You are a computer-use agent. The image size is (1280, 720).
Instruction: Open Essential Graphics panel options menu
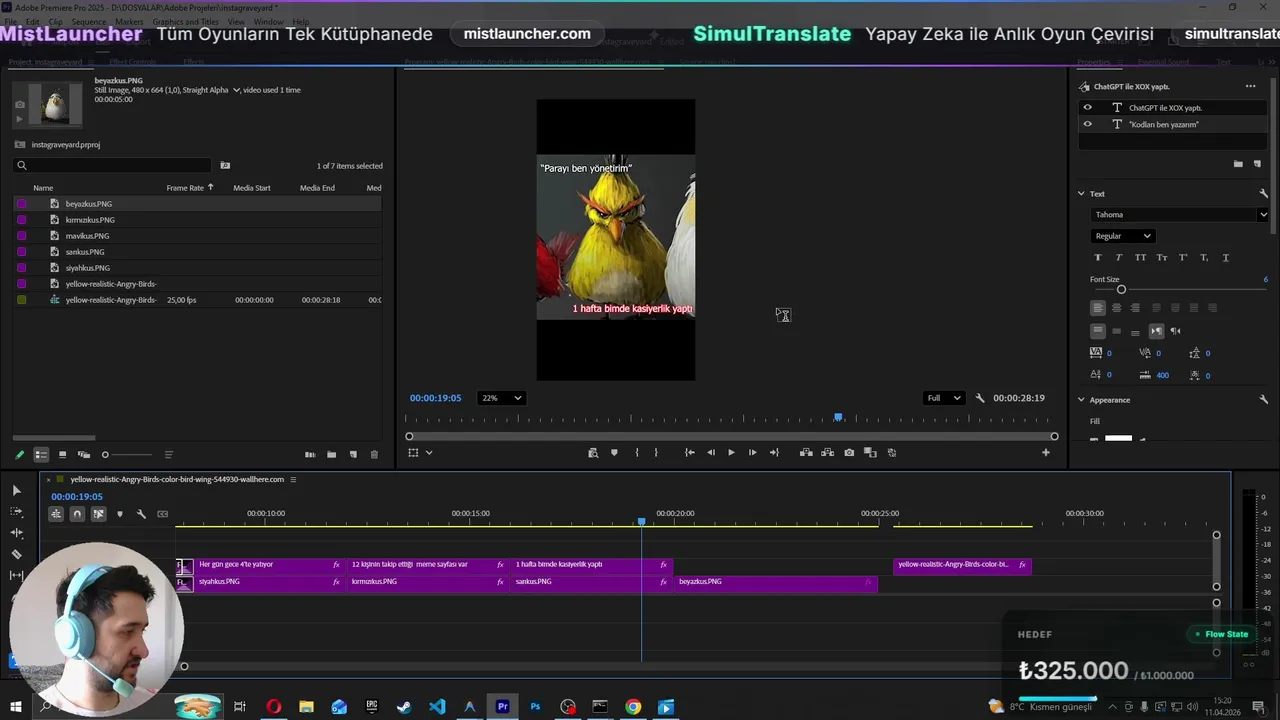pos(1250,87)
